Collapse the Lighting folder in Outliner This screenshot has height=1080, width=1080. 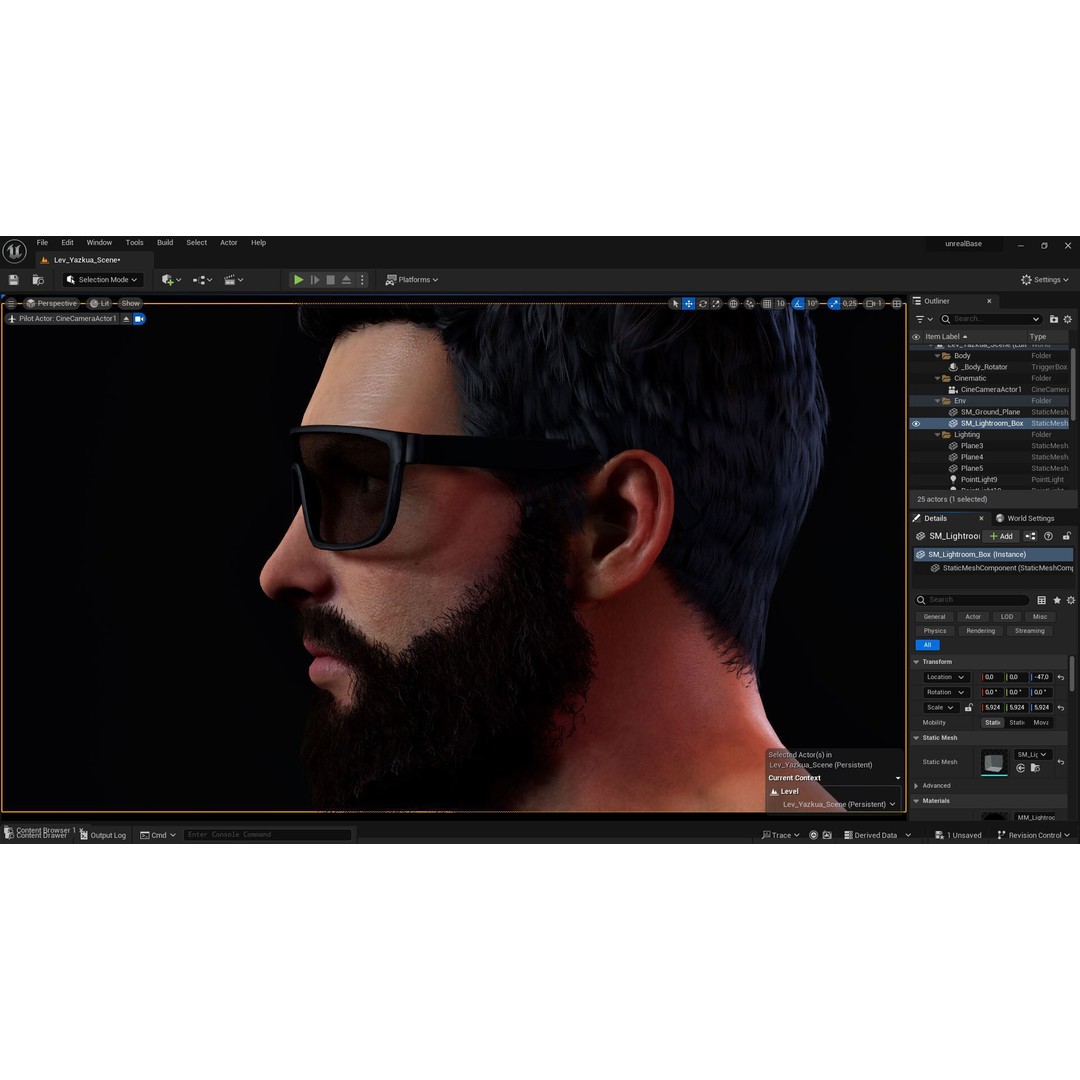click(937, 435)
